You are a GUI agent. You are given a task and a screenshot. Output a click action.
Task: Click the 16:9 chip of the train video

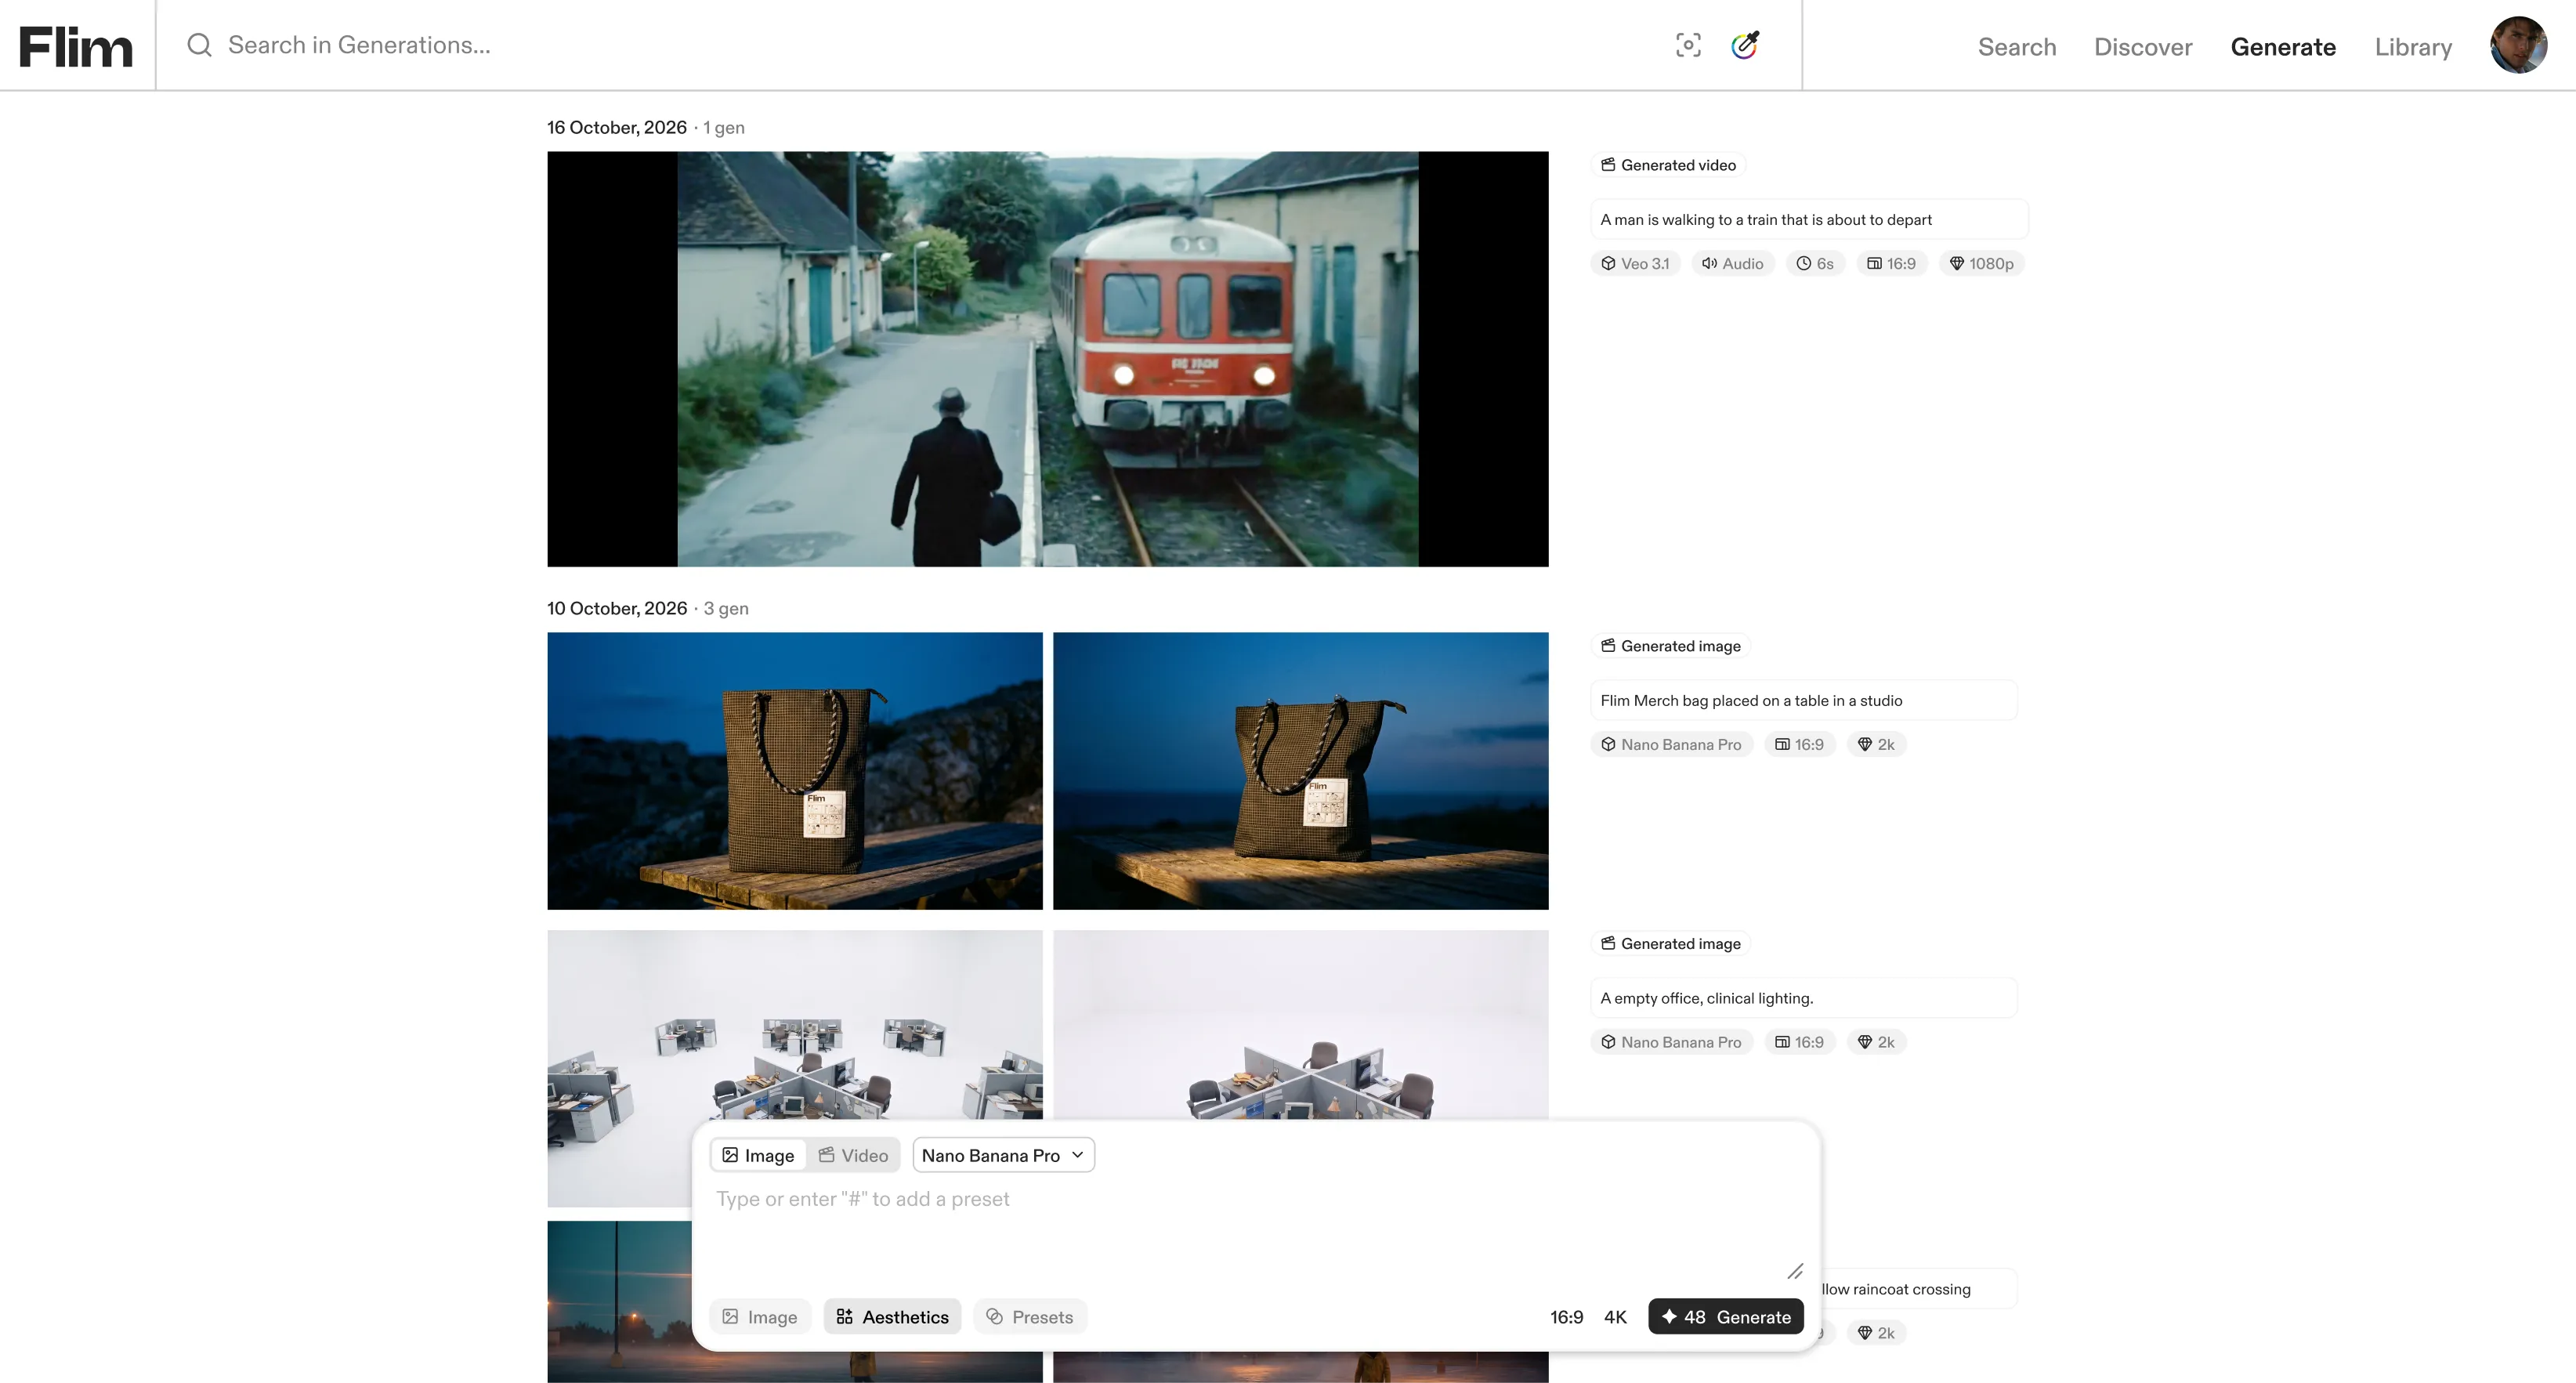click(1891, 264)
